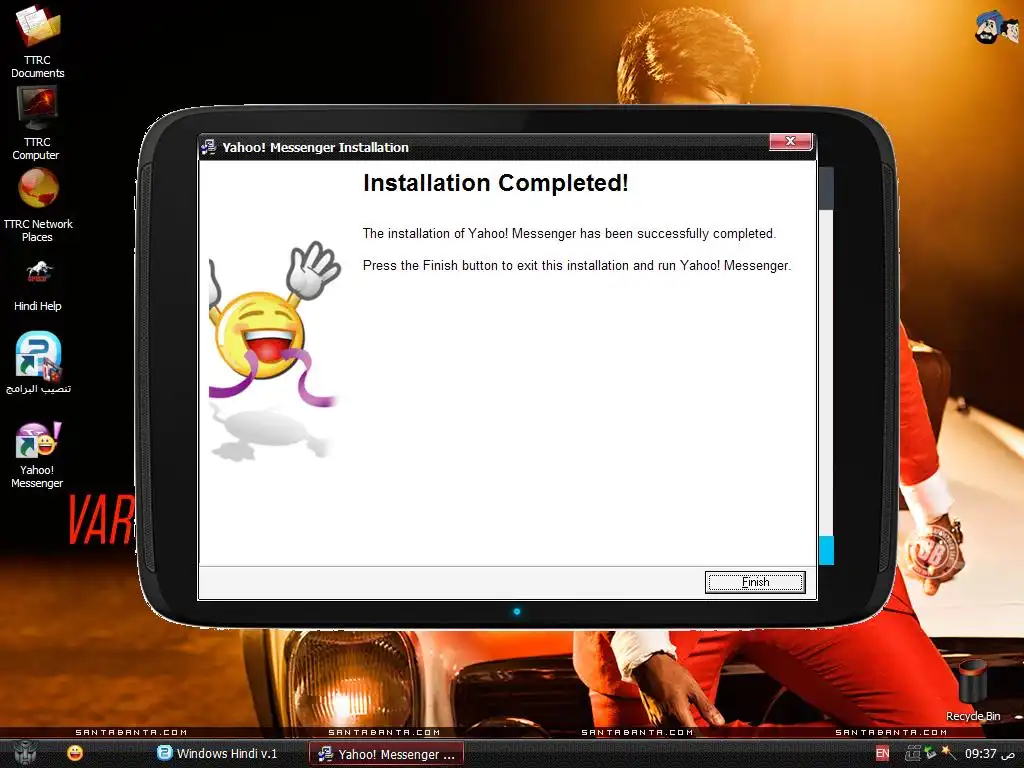Select Yahoo! Messenger taskbar button

[386, 754]
